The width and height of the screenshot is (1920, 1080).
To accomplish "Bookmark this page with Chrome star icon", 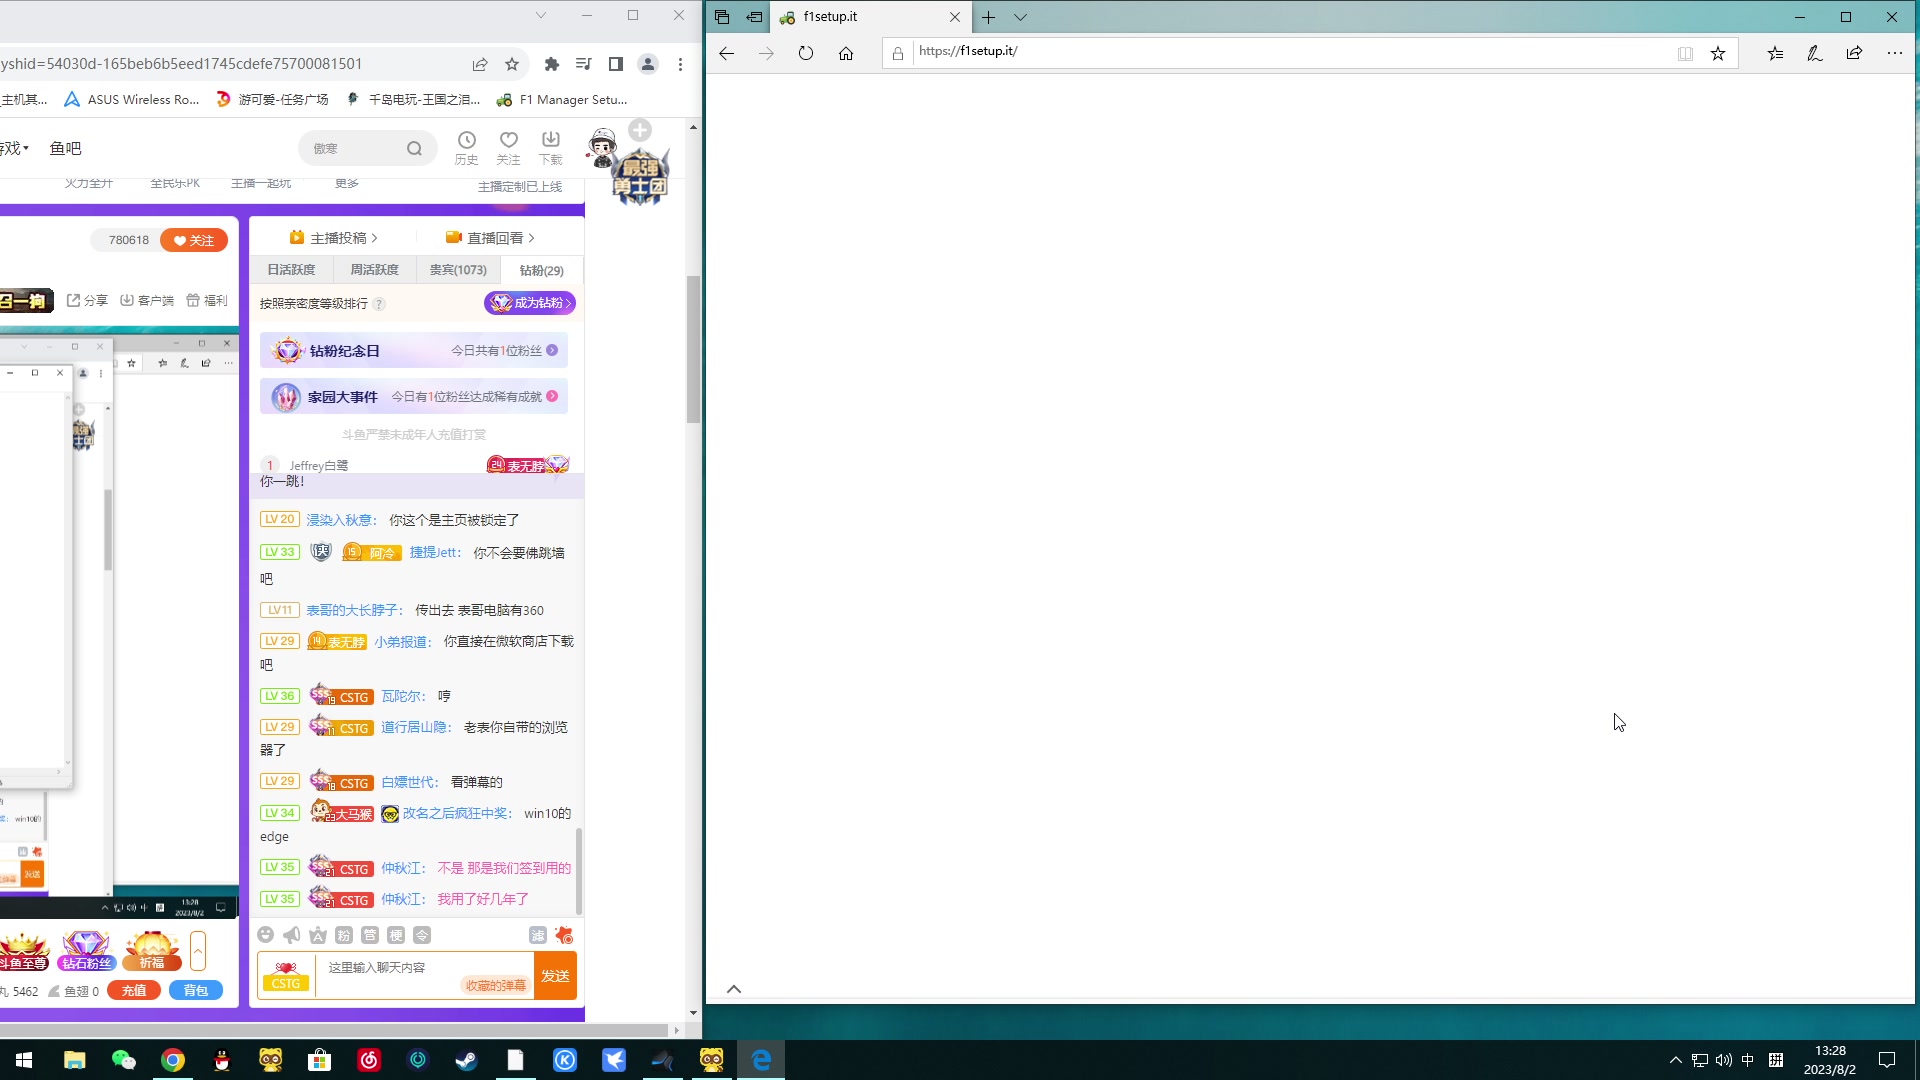I will click(512, 64).
